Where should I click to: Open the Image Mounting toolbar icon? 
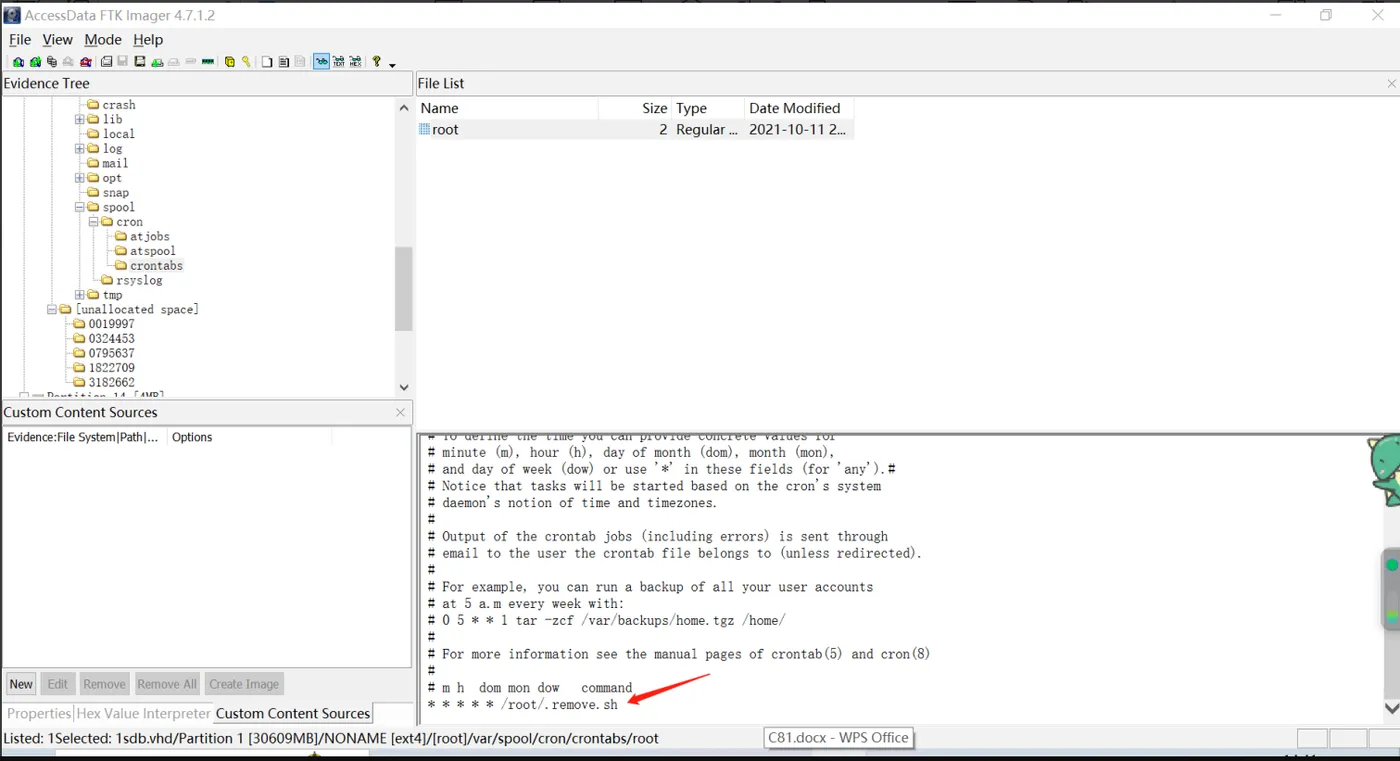52,61
